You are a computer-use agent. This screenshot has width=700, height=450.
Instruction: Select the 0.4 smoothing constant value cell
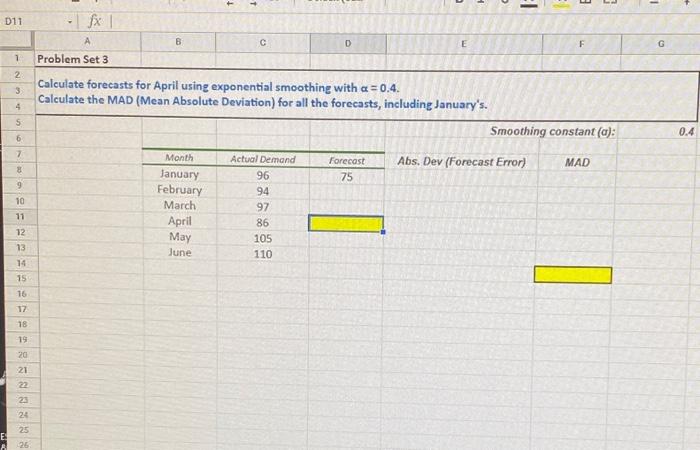tap(686, 132)
